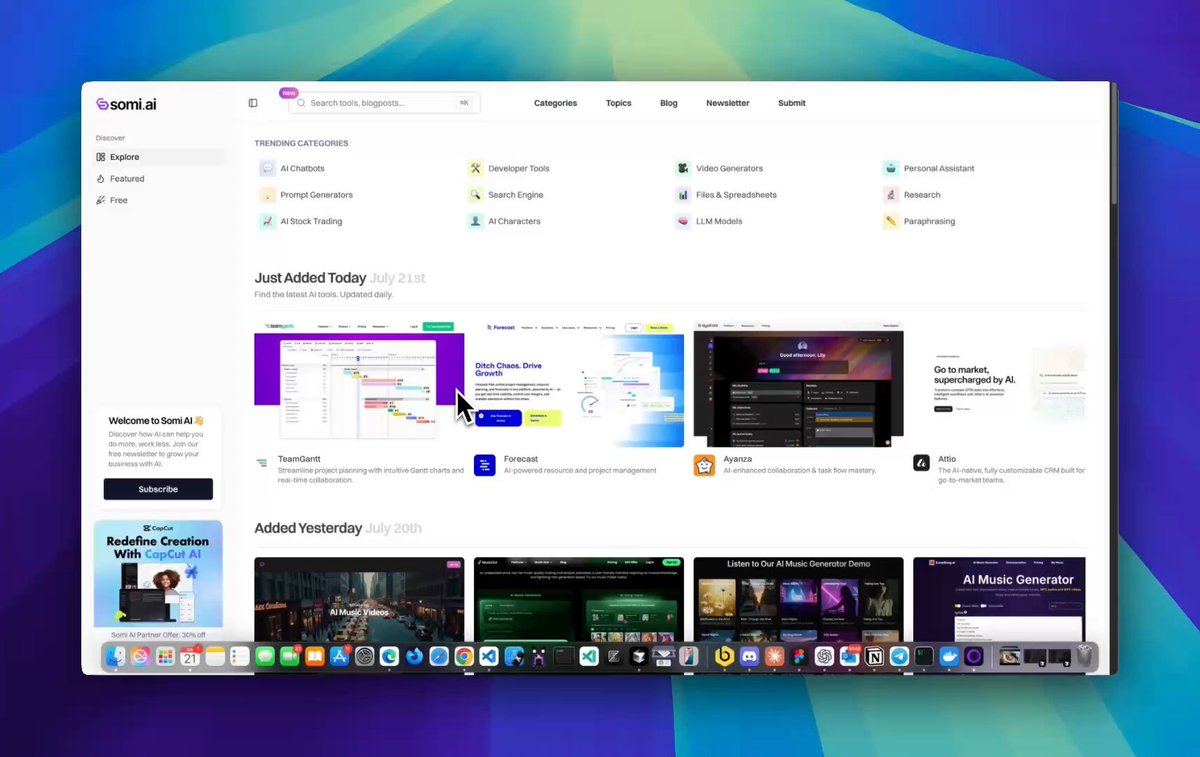1200x757 pixels.
Task: Go to the Blog page
Action: click(669, 103)
